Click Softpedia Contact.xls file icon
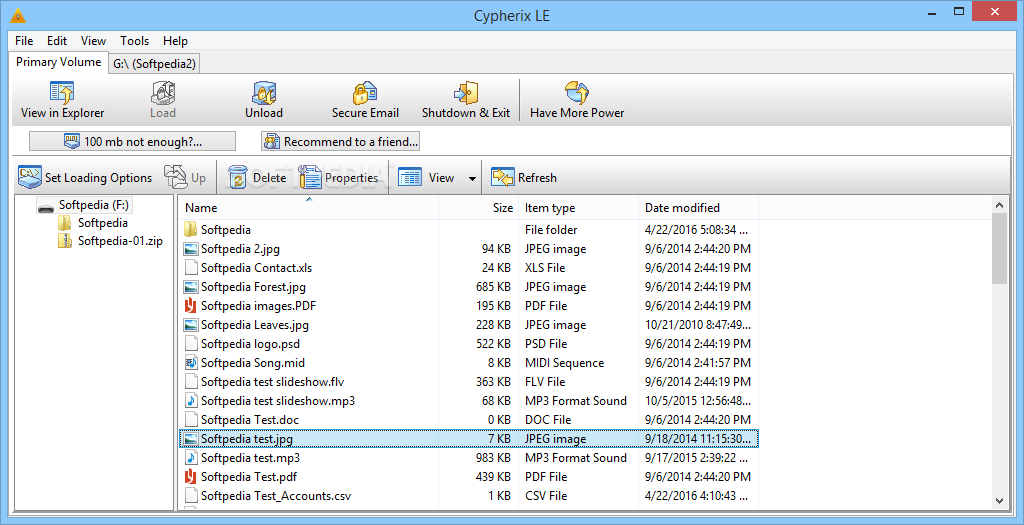This screenshot has width=1024, height=525. coord(191,268)
